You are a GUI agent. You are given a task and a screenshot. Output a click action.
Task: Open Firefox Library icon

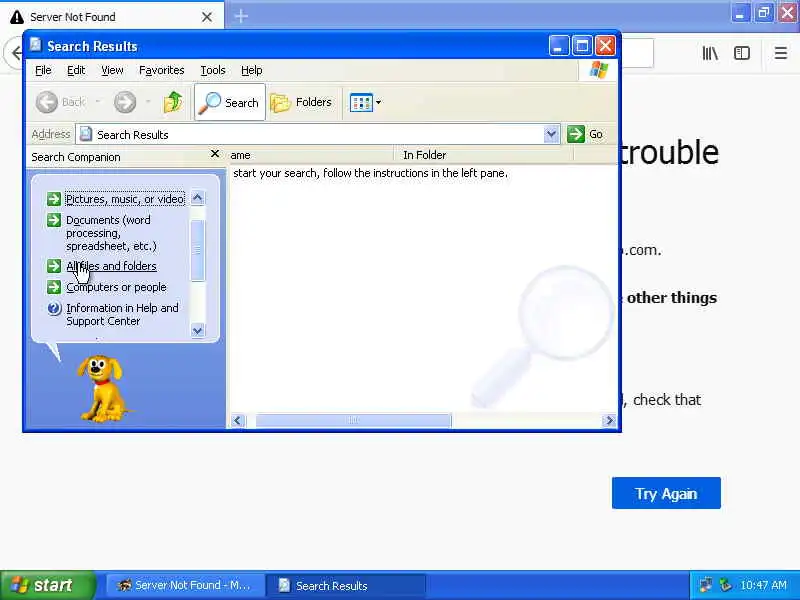coord(710,53)
